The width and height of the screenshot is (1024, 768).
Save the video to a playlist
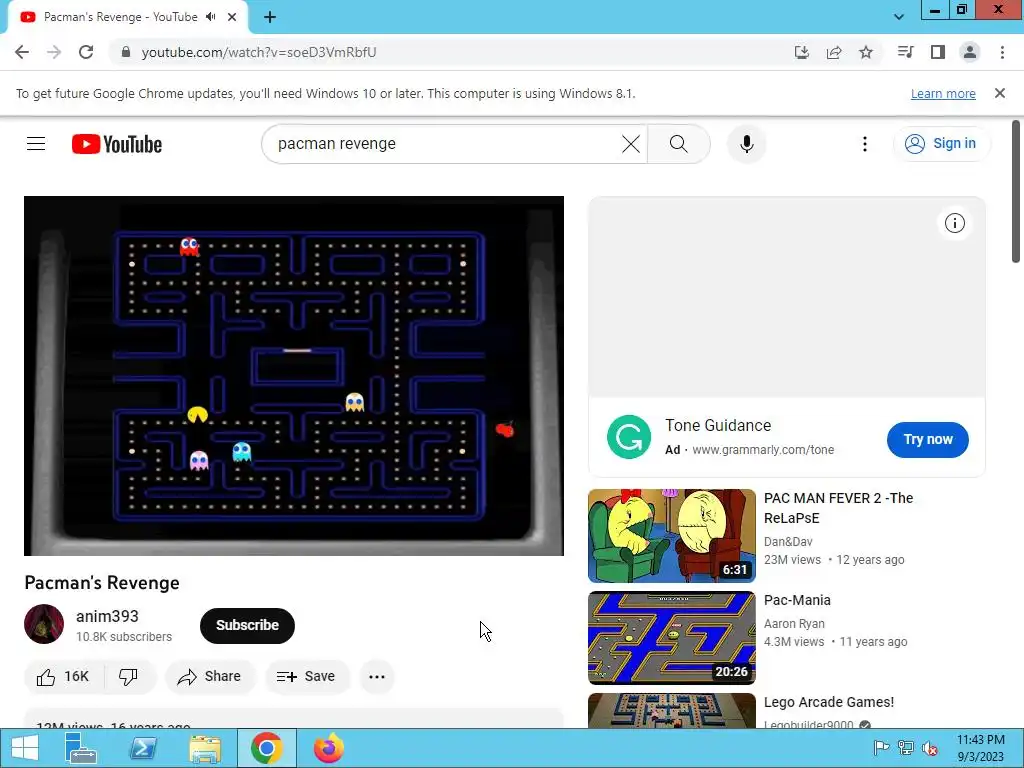click(x=306, y=677)
